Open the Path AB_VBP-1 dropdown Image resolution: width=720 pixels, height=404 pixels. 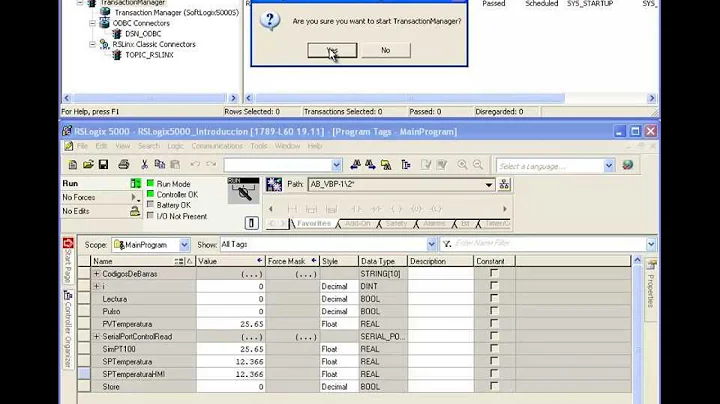[x=489, y=185]
